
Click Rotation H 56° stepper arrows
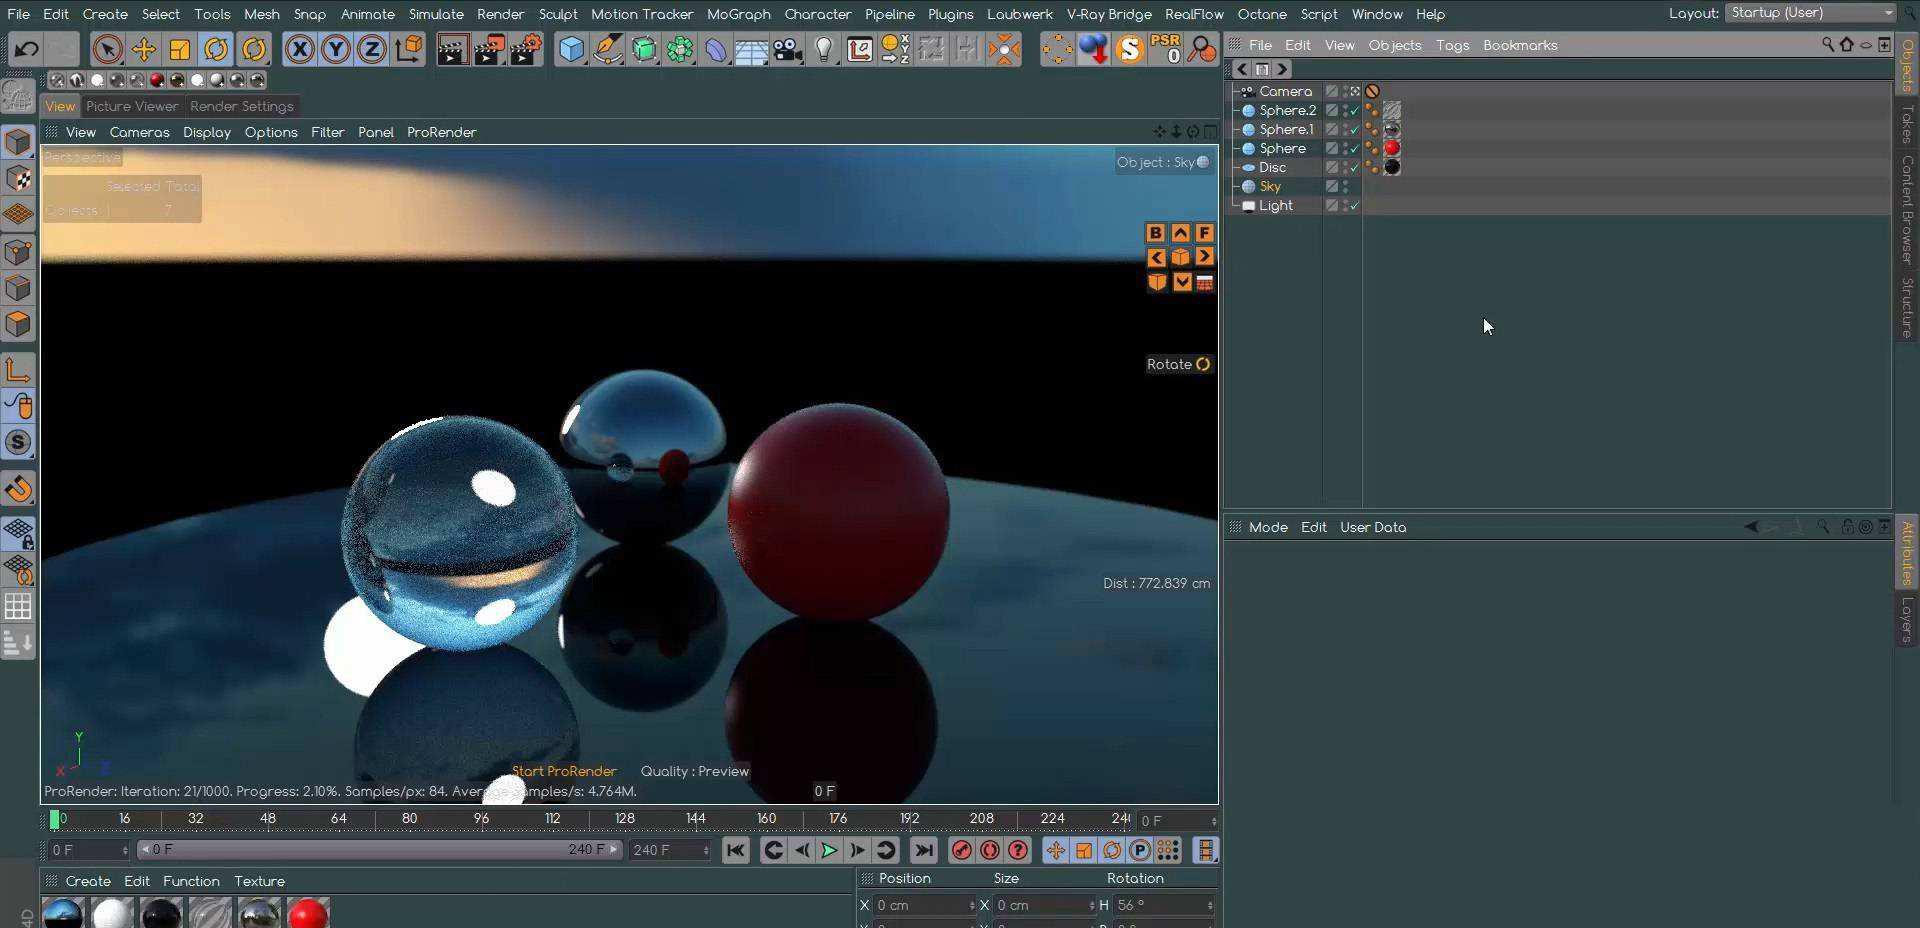1210,905
